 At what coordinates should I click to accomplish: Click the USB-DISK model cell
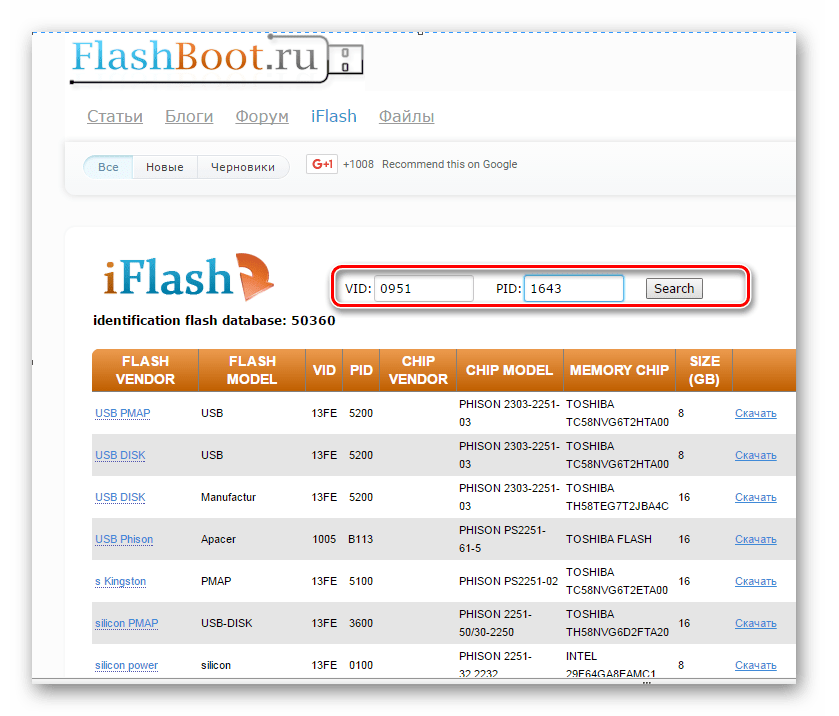click(226, 623)
